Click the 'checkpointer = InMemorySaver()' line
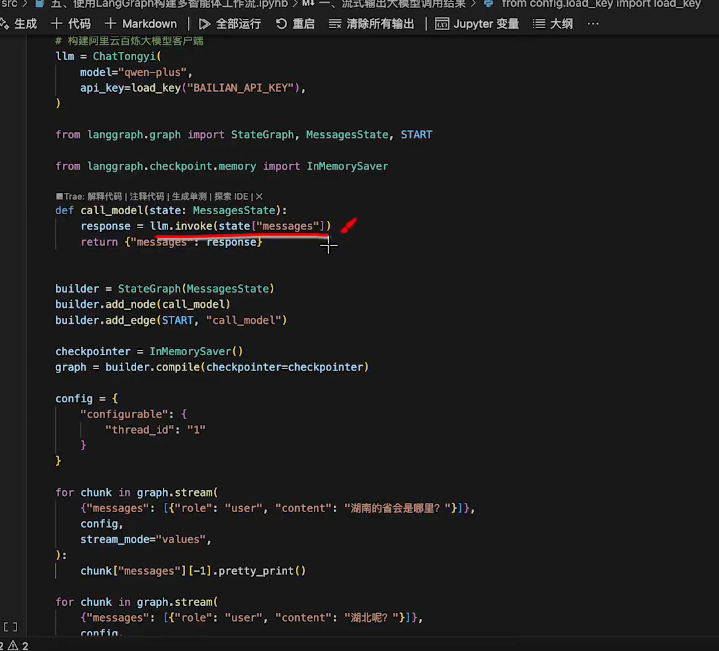Screen dimensions: 719x651 (149, 352)
